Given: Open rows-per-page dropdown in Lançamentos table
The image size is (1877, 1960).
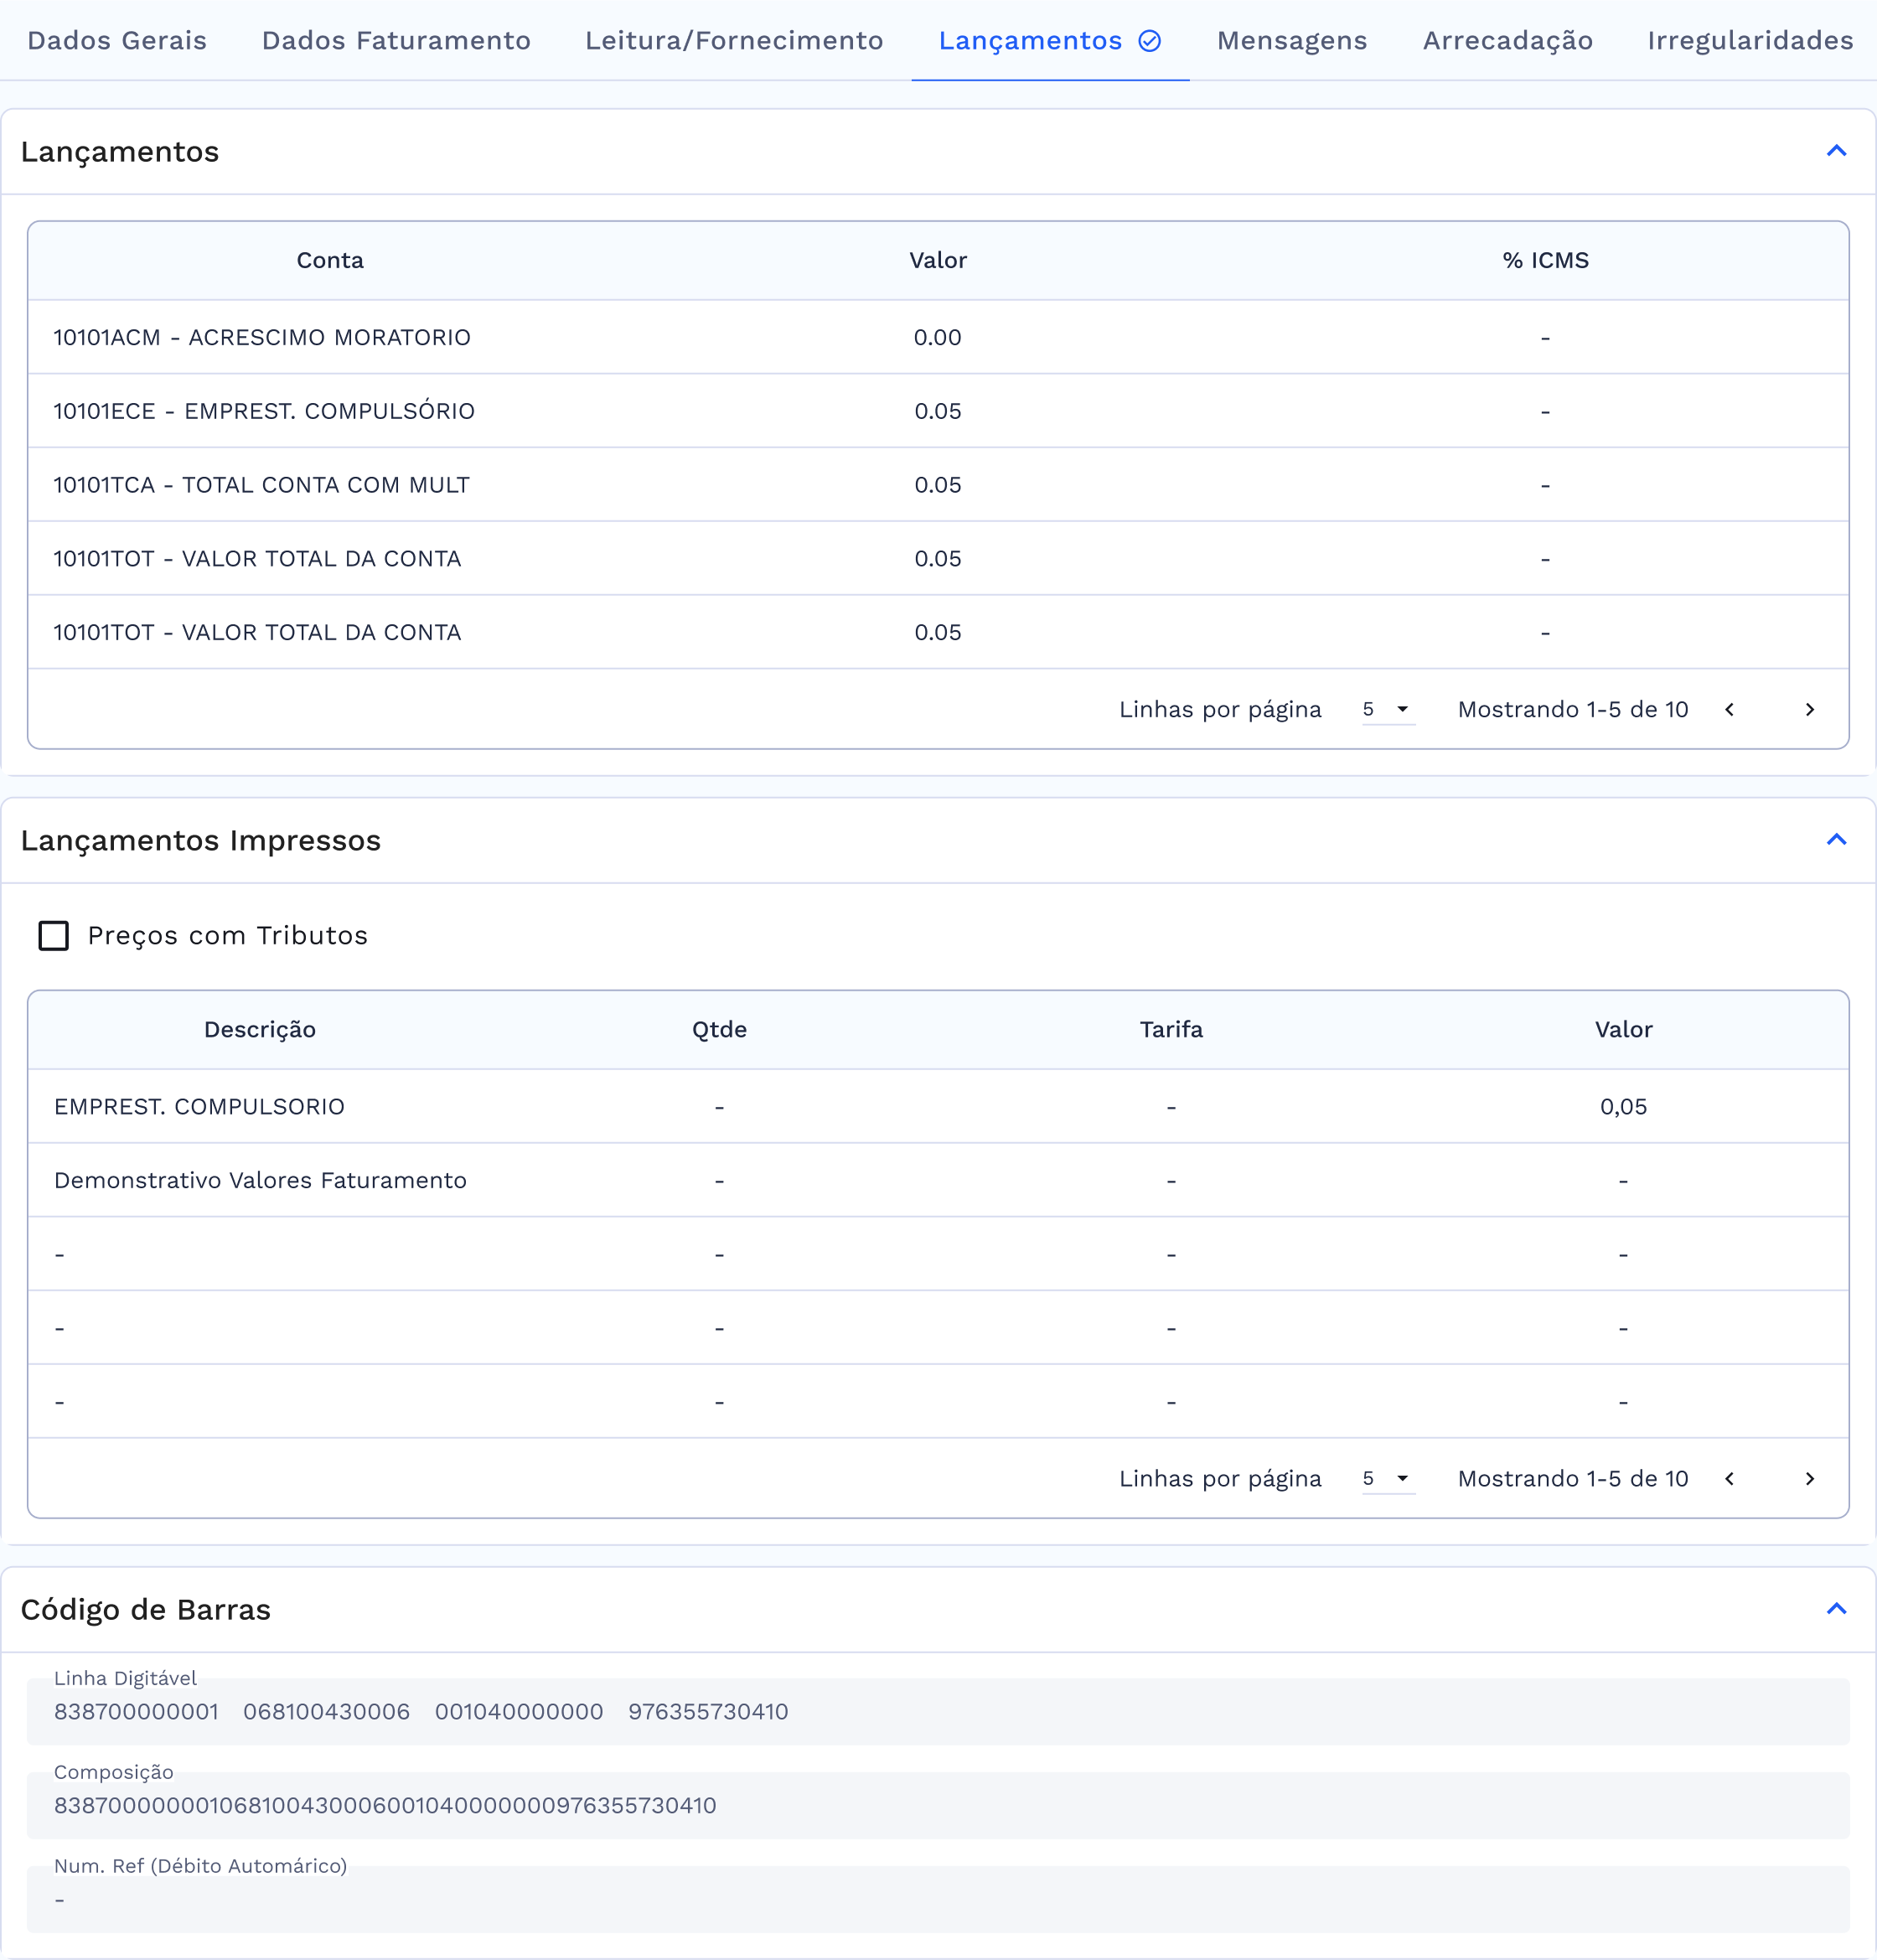Looking at the screenshot, I should (1388, 710).
